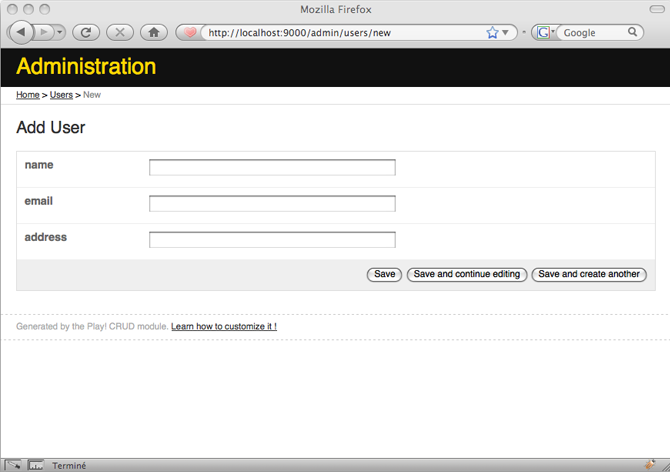Open the Learn how to customize it link
670x472 pixels.
pyautogui.click(x=224, y=326)
